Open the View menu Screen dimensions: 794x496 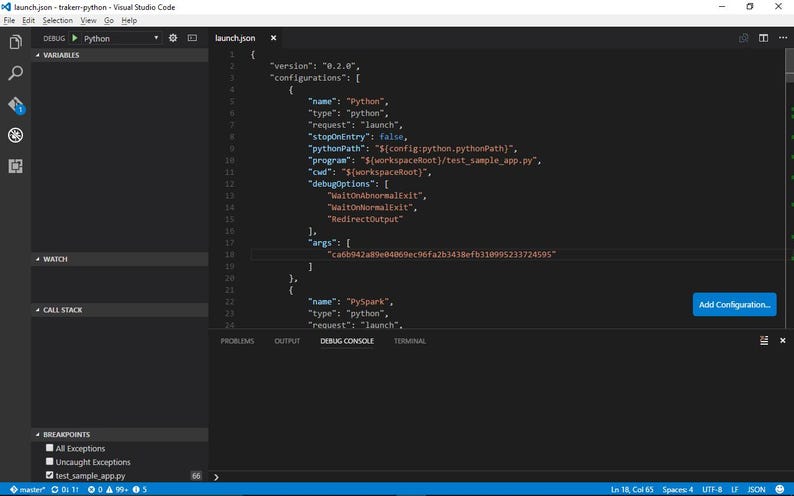[x=88, y=20]
